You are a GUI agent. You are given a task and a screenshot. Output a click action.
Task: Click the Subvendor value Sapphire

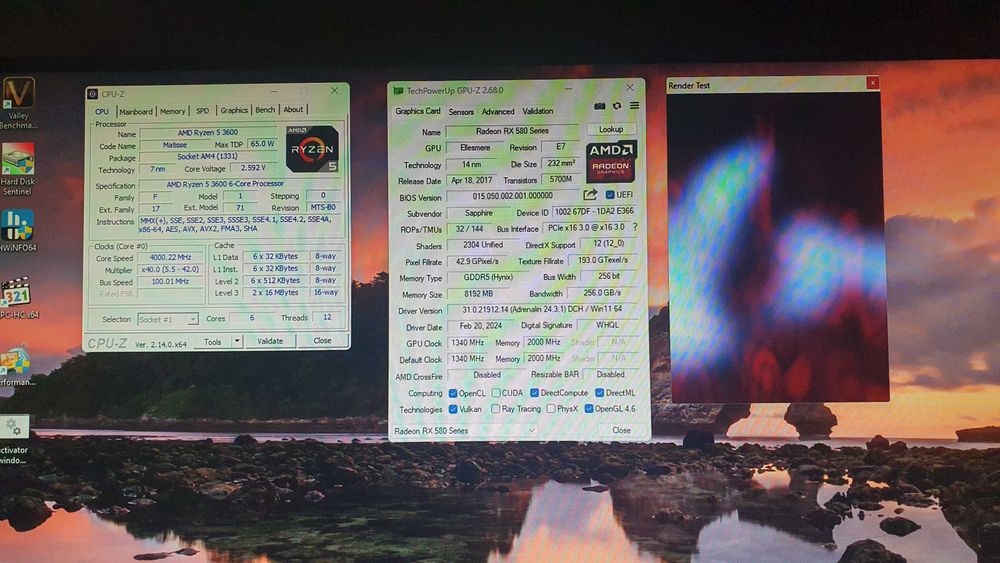click(478, 213)
